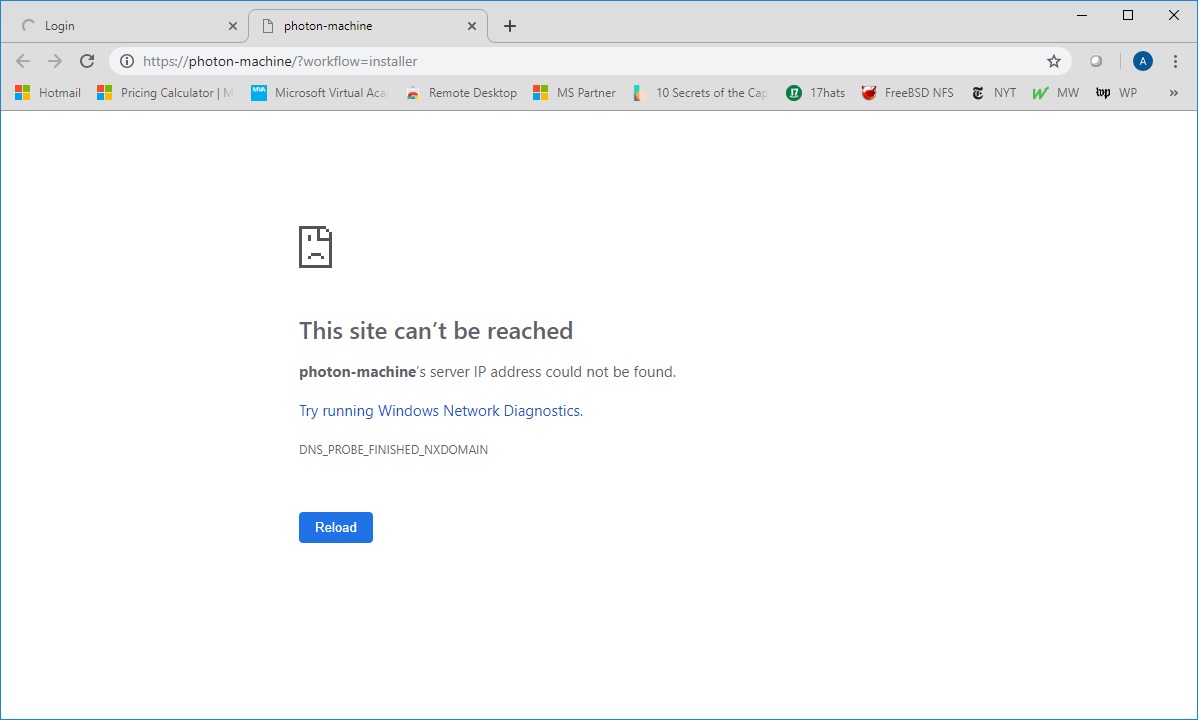Click the address bar URL field

(588, 61)
